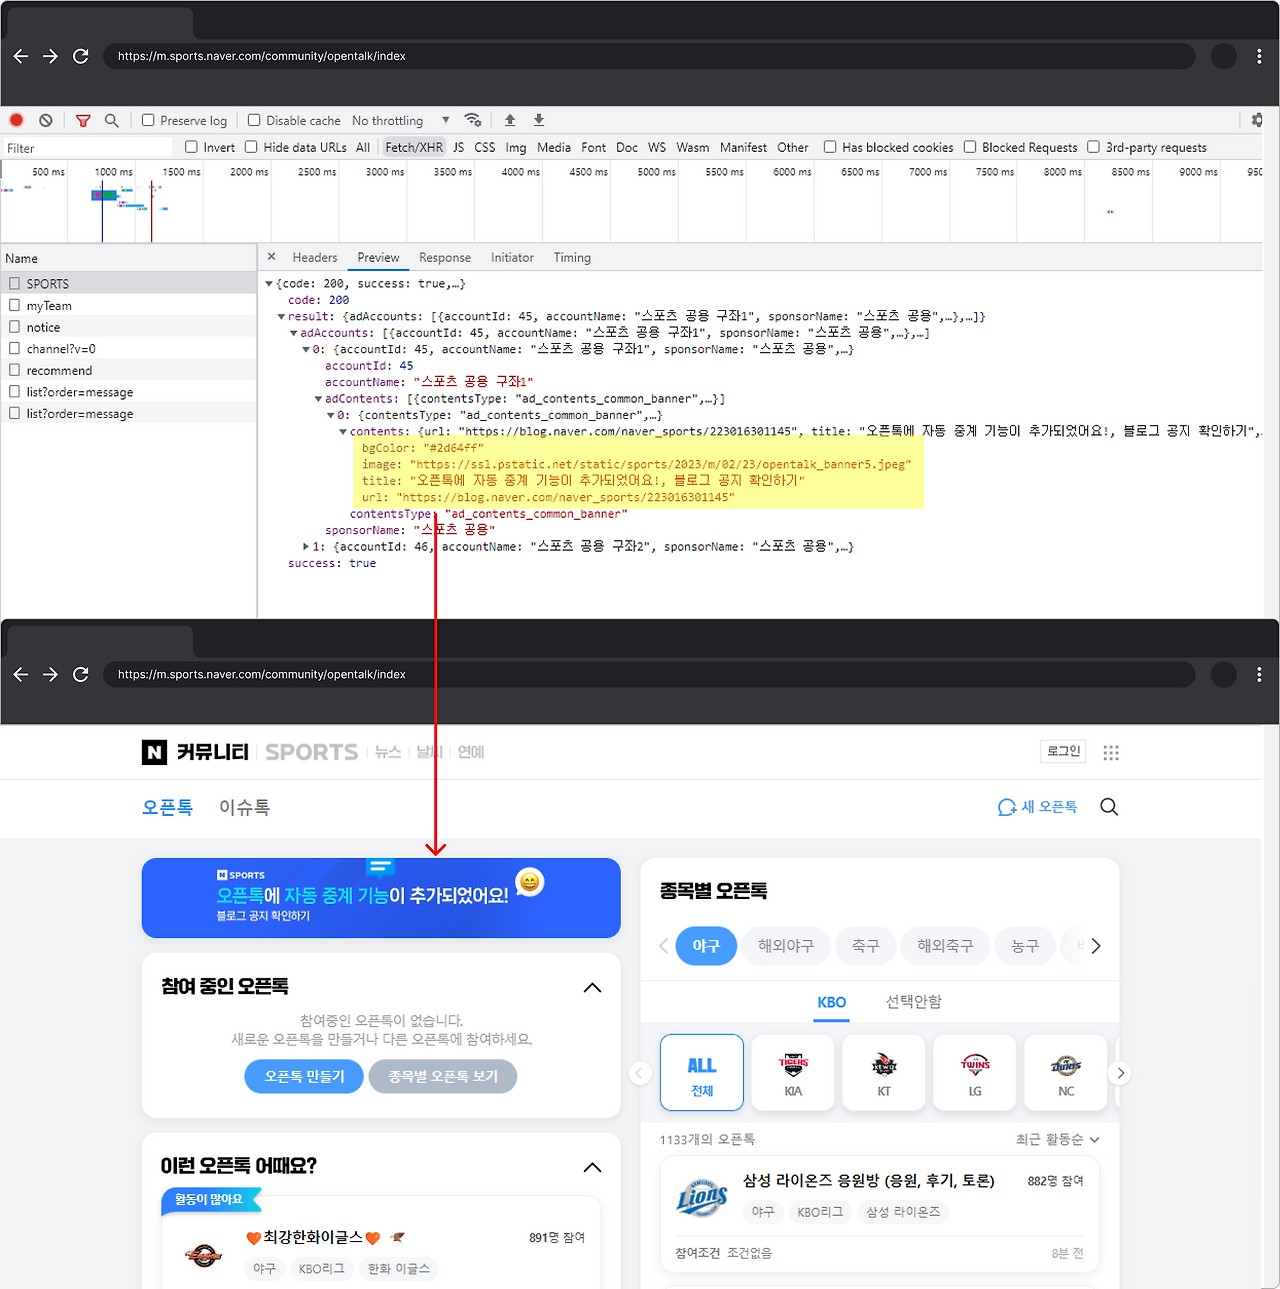
Task: Click the back arrow above the Naver community page
Action: tap(21, 674)
